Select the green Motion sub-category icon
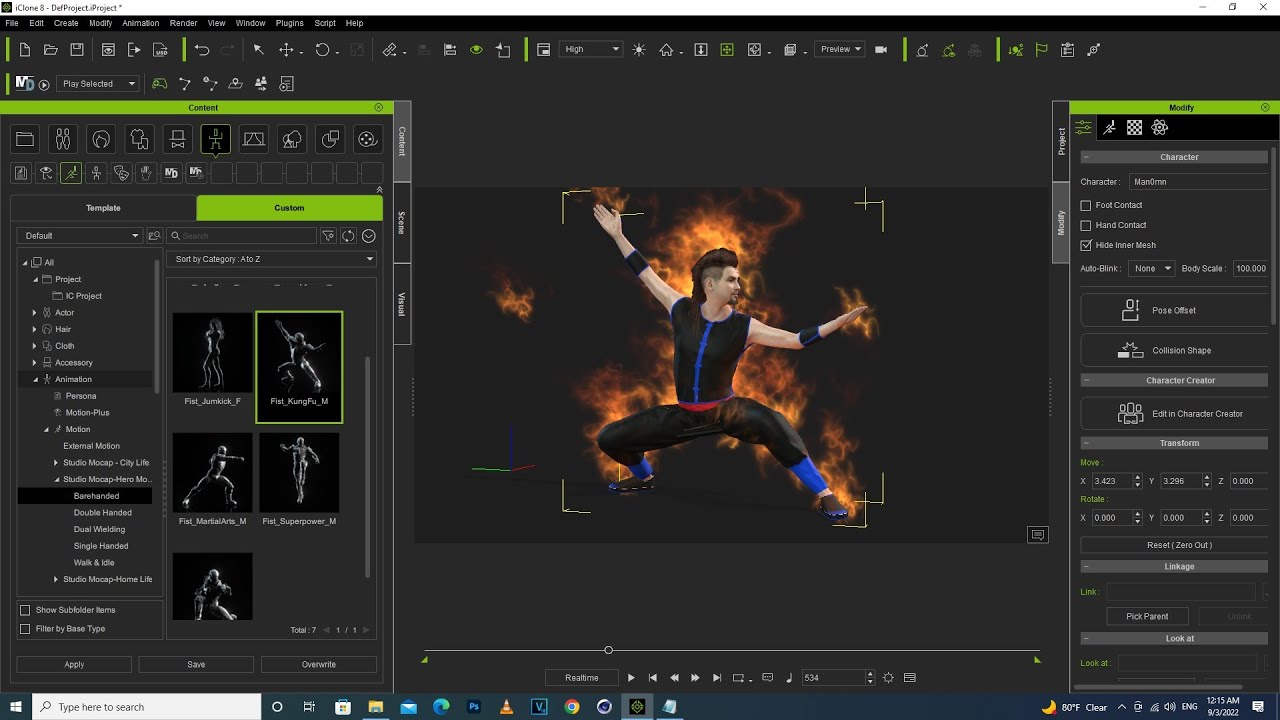The height and width of the screenshot is (720, 1280). 71,173
